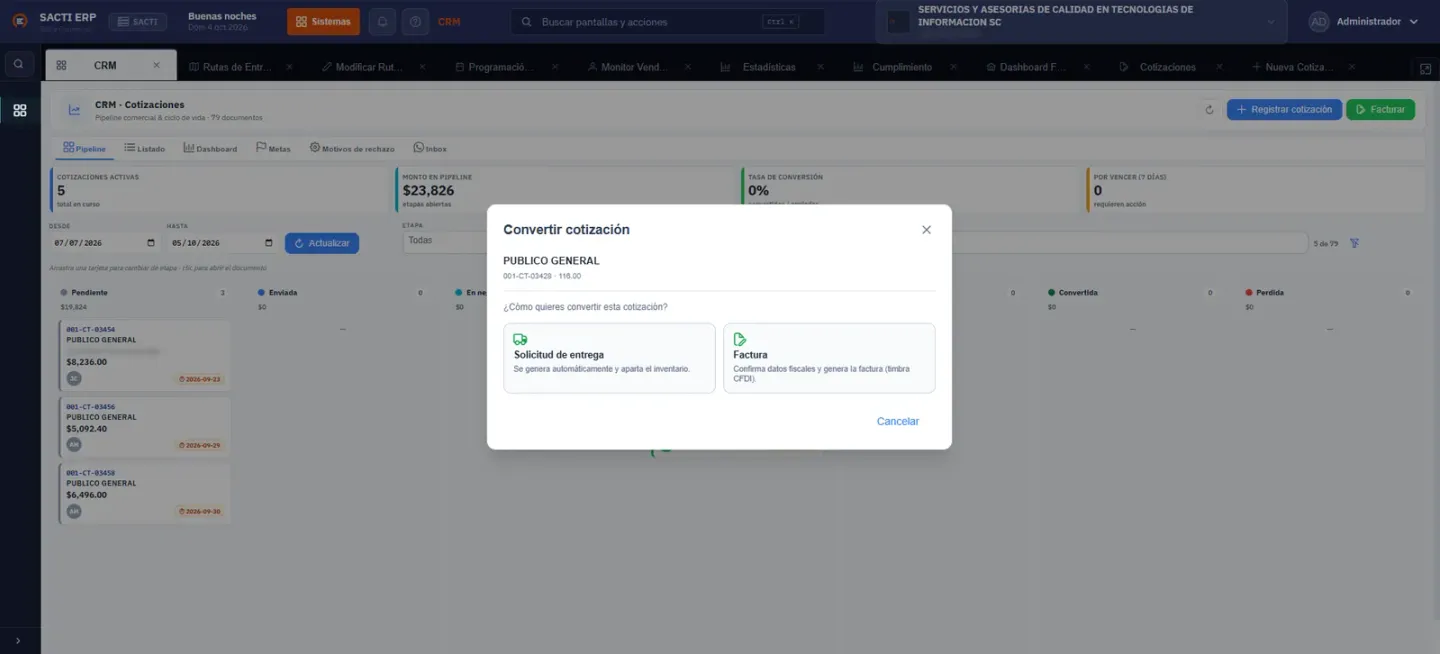Click the SACTI ERP logo icon
The image size is (1440, 654).
point(19,21)
